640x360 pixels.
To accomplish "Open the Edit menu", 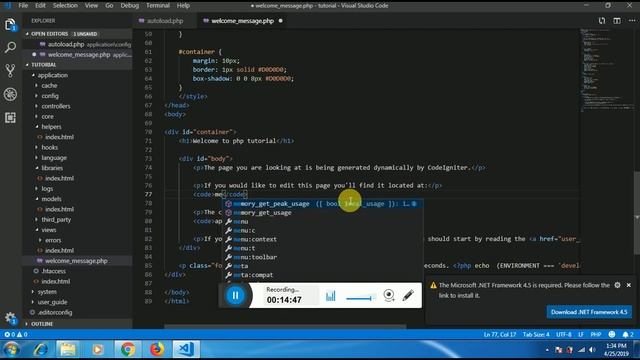I will pos(40,5).
